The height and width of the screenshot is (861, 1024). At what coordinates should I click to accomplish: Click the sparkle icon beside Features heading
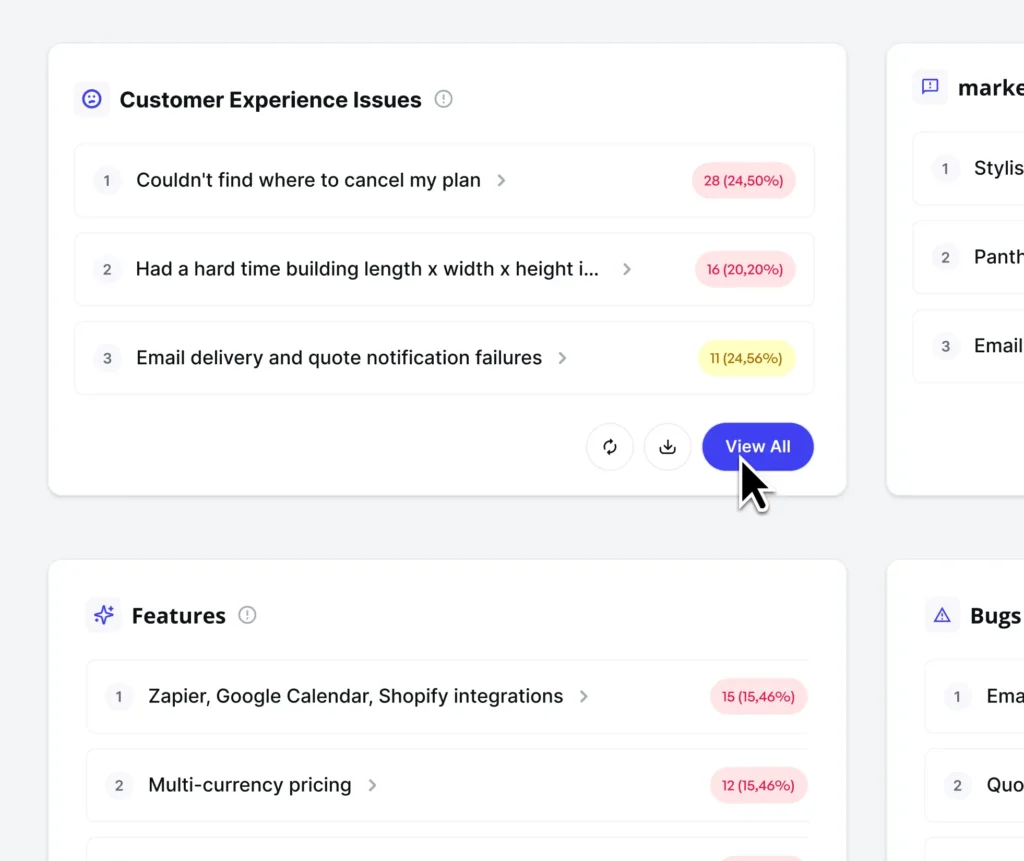click(x=104, y=615)
